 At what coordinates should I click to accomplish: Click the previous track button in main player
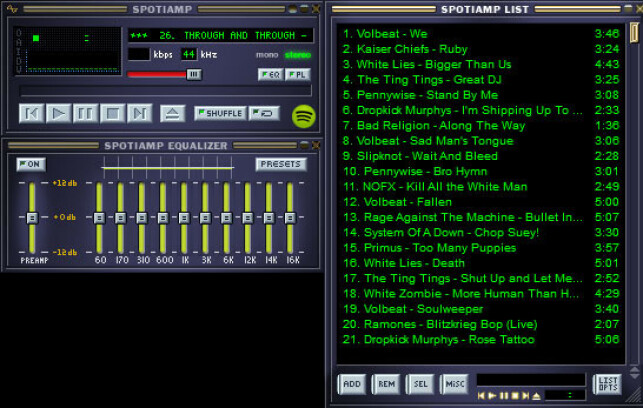32,114
